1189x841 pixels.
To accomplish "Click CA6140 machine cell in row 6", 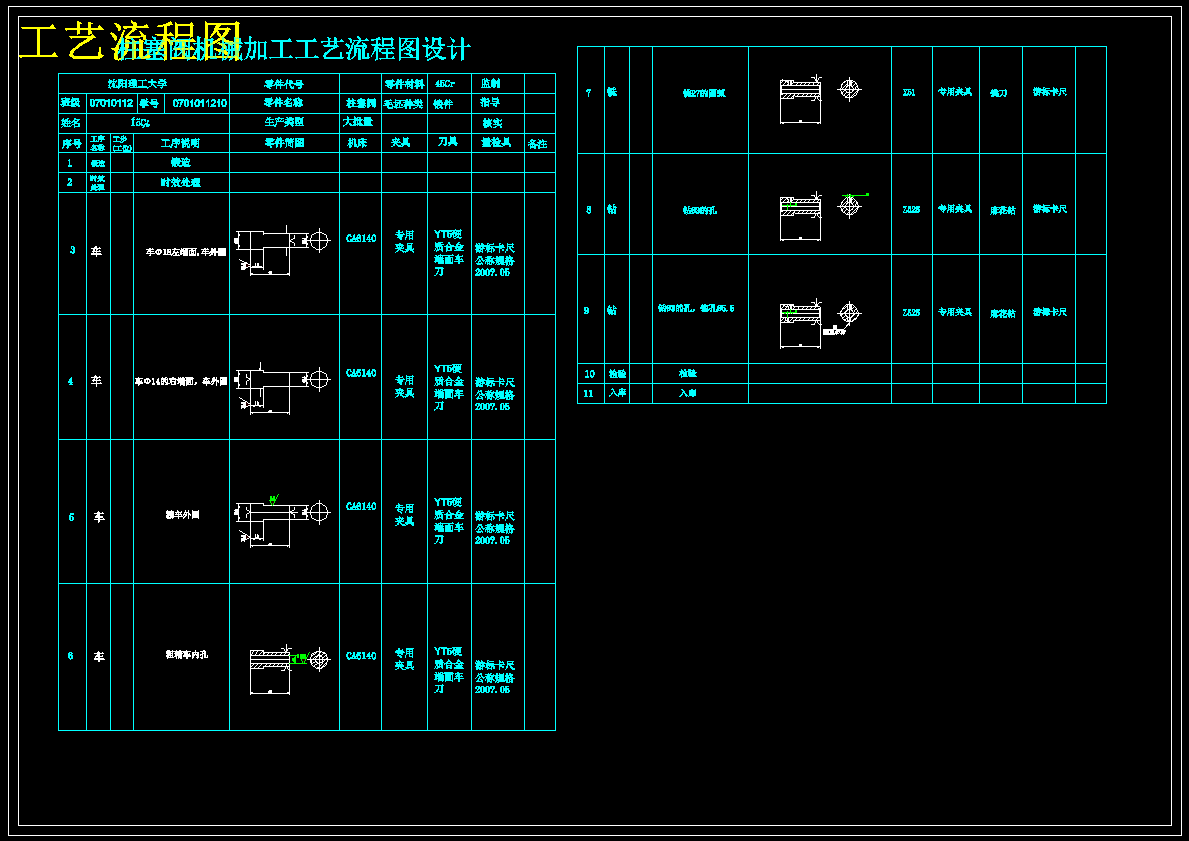I will click(x=361, y=656).
